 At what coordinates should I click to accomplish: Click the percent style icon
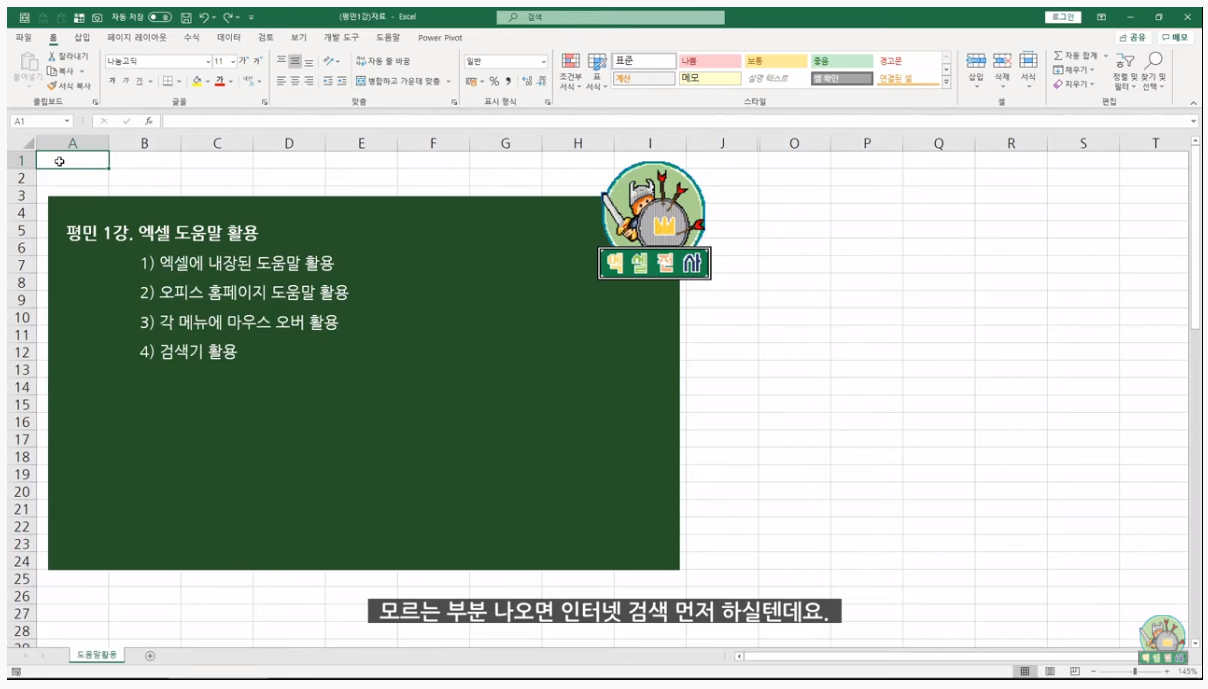point(494,81)
